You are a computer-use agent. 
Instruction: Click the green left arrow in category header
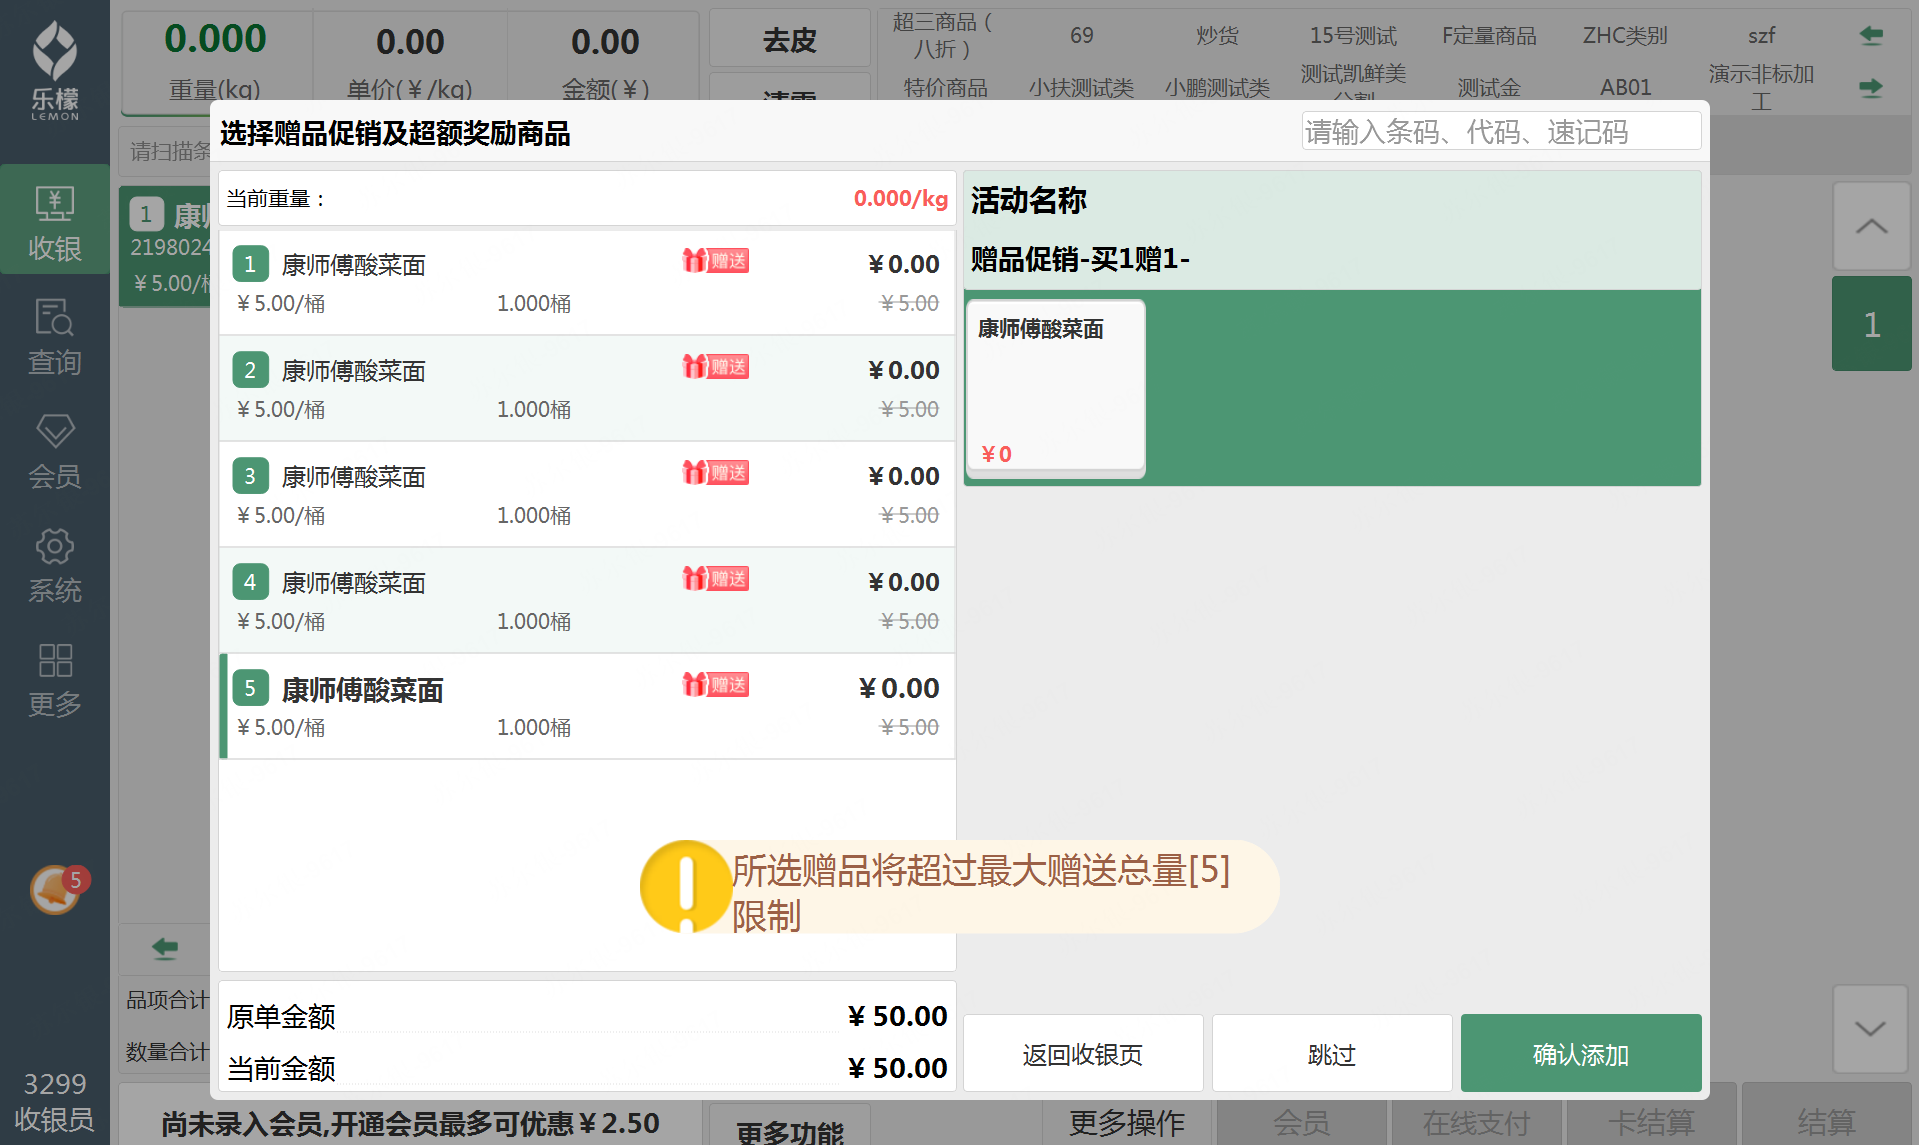(1871, 36)
